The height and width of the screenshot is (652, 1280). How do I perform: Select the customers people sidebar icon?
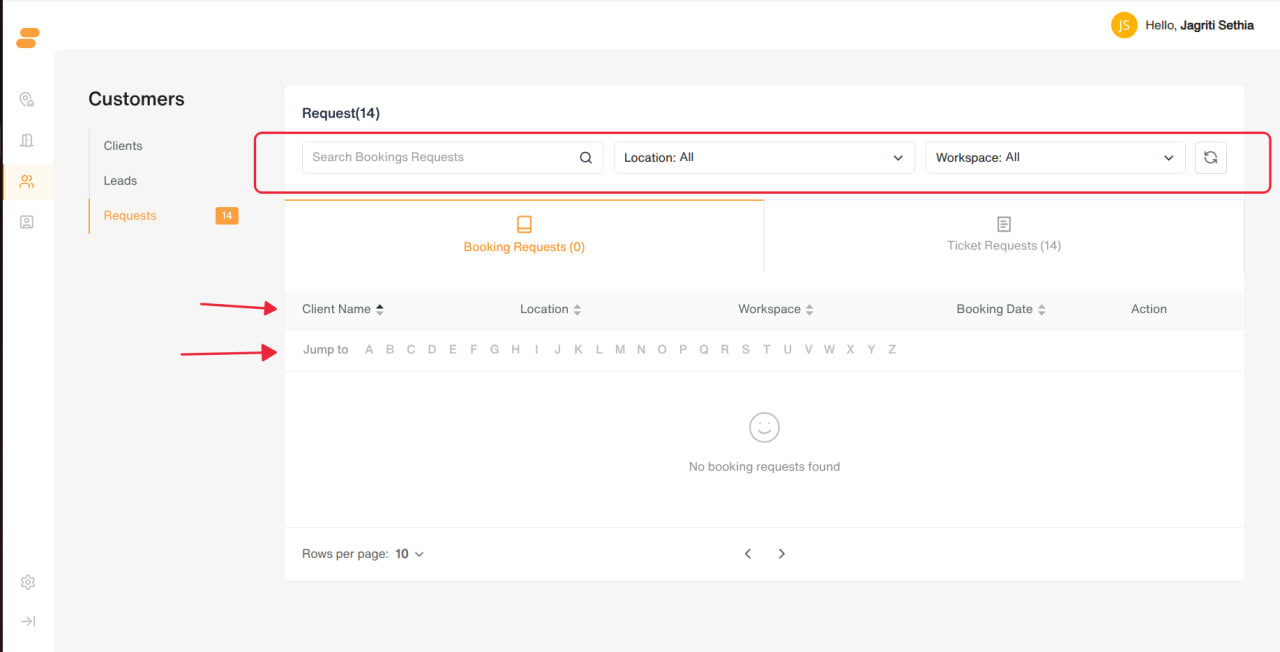click(27, 181)
